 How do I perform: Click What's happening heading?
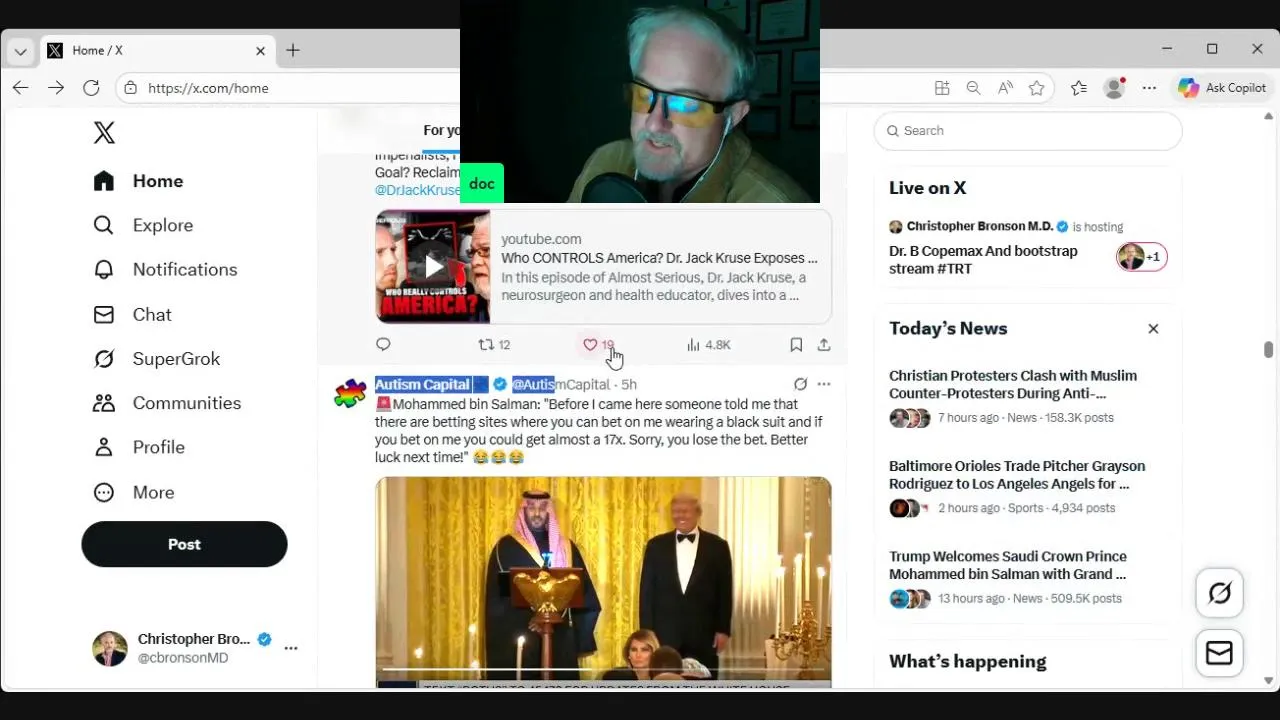(x=968, y=662)
